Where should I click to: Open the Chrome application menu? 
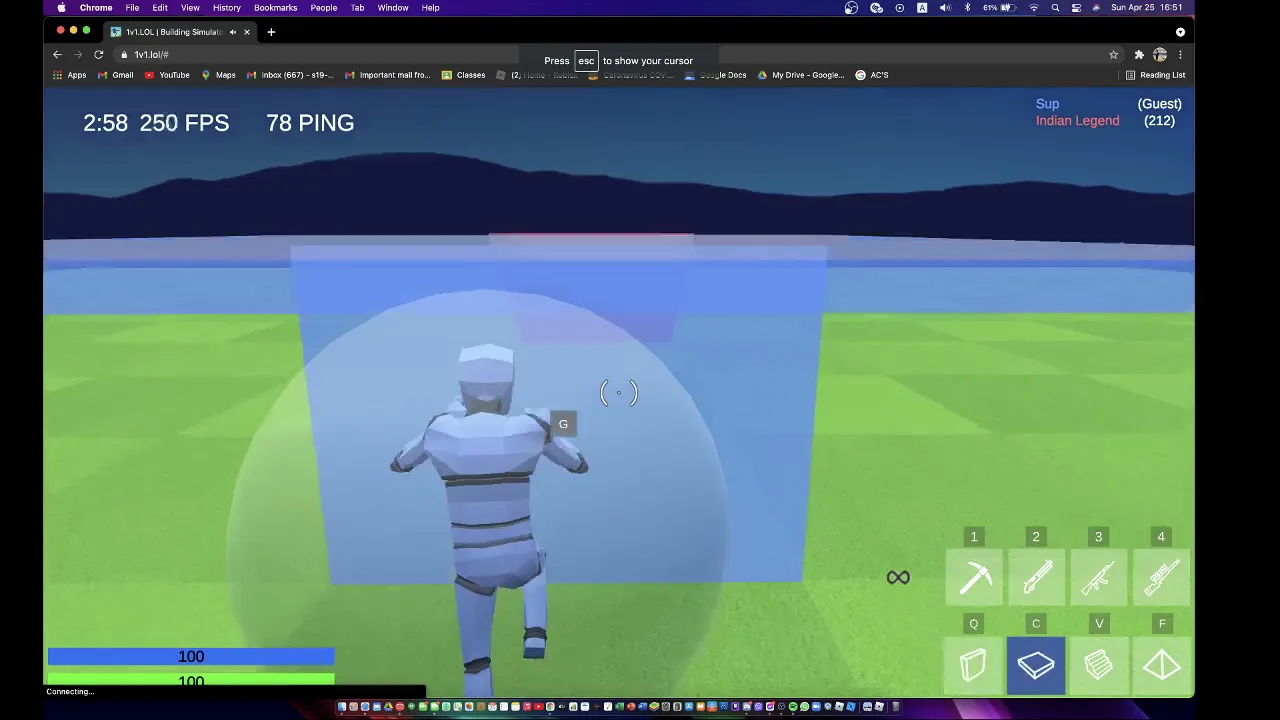pos(96,8)
